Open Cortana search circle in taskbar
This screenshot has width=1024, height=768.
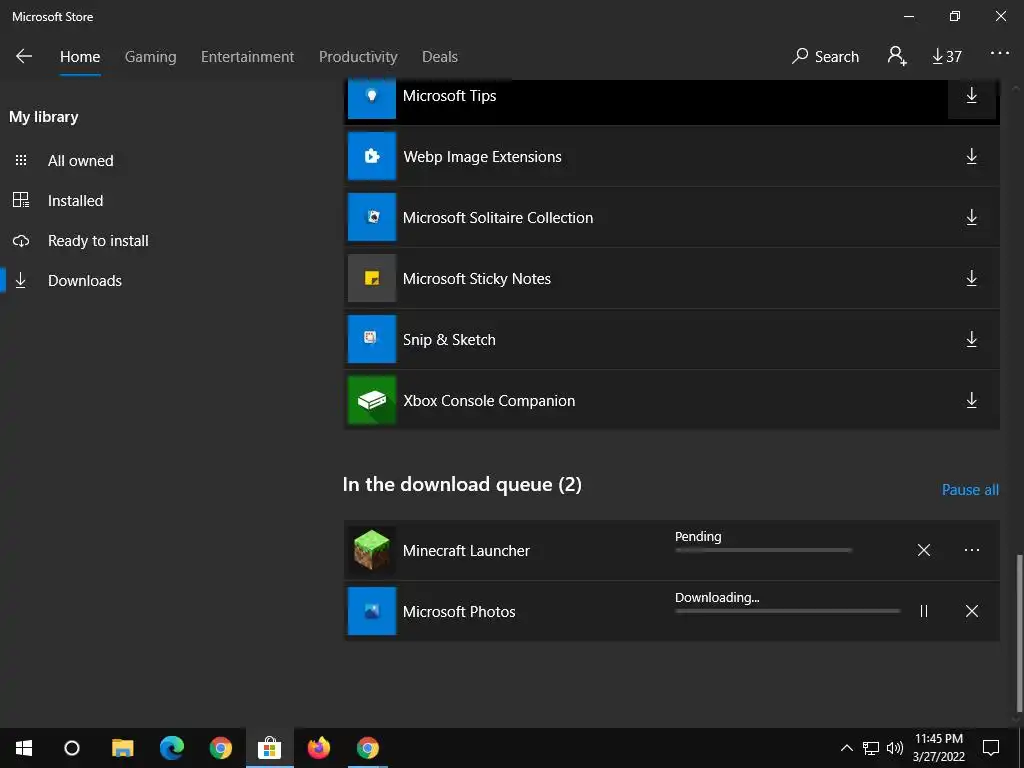(72, 748)
